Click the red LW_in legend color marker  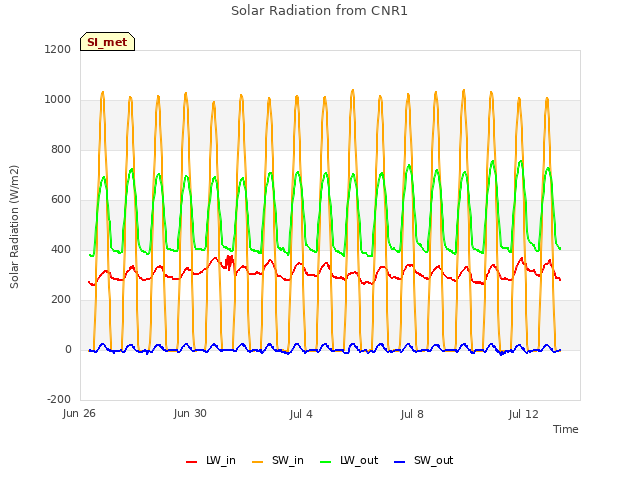tap(191, 462)
